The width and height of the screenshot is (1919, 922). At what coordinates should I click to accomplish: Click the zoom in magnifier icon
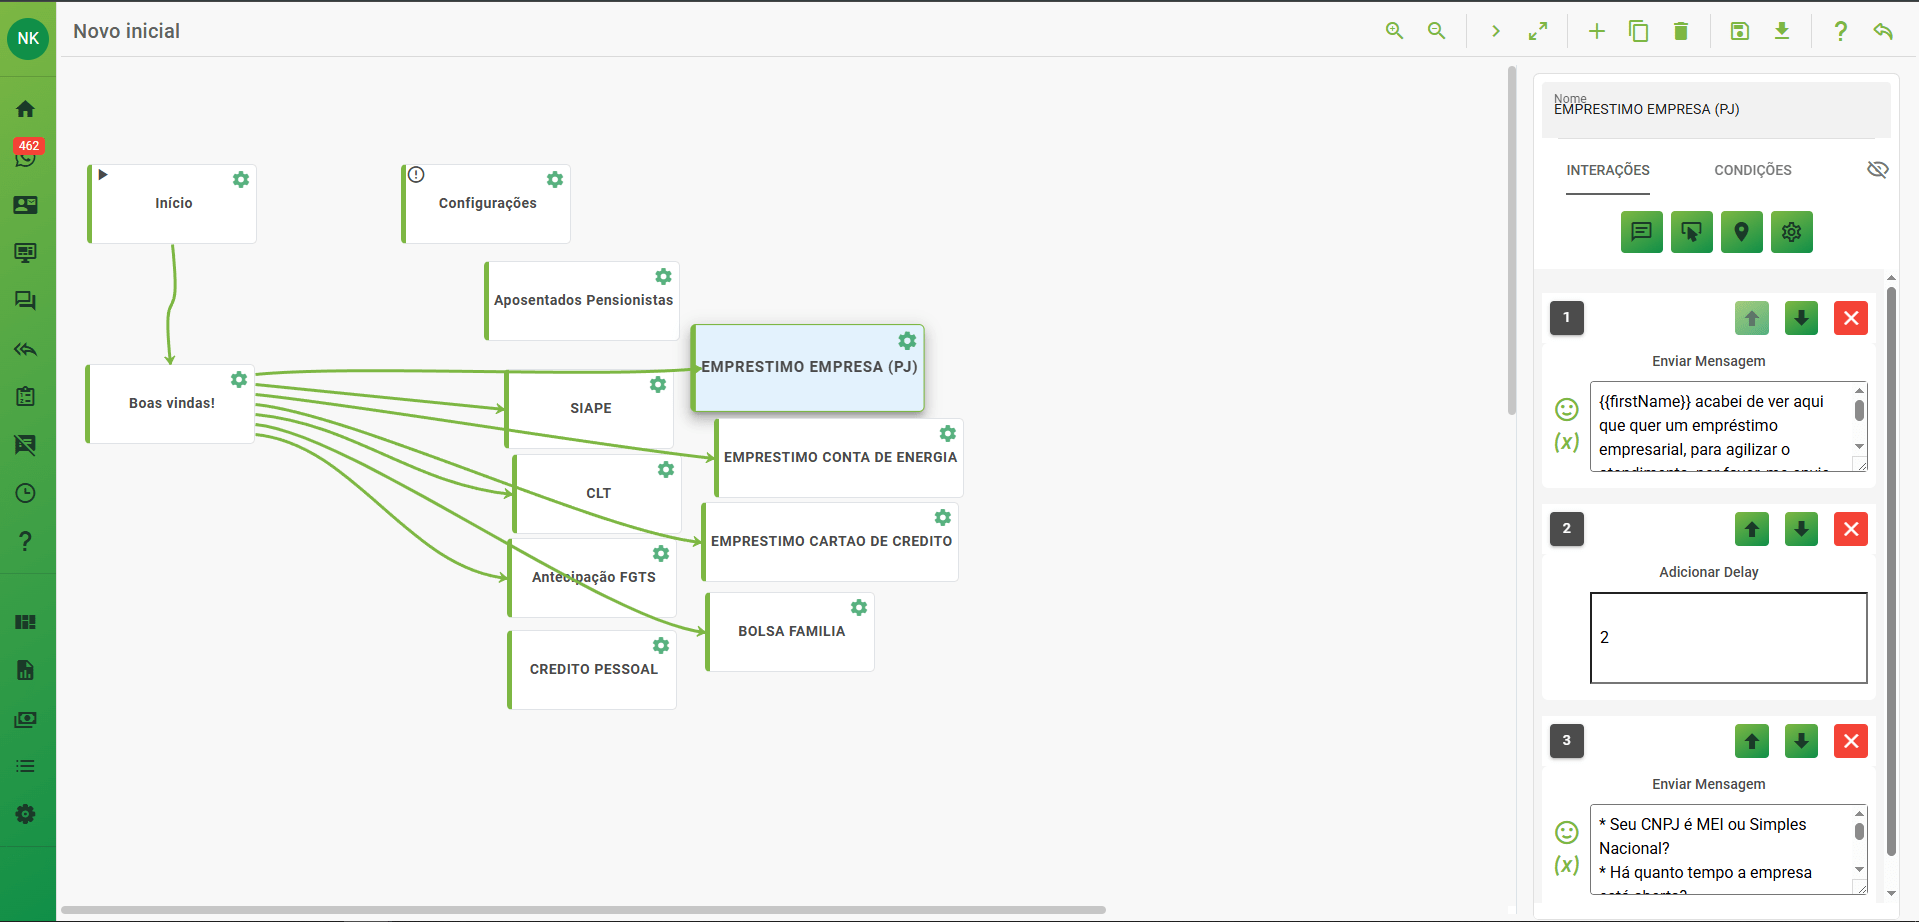tap(1394, 31)
